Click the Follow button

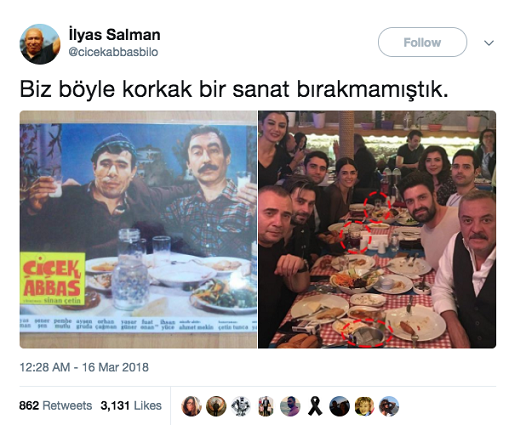422,42
